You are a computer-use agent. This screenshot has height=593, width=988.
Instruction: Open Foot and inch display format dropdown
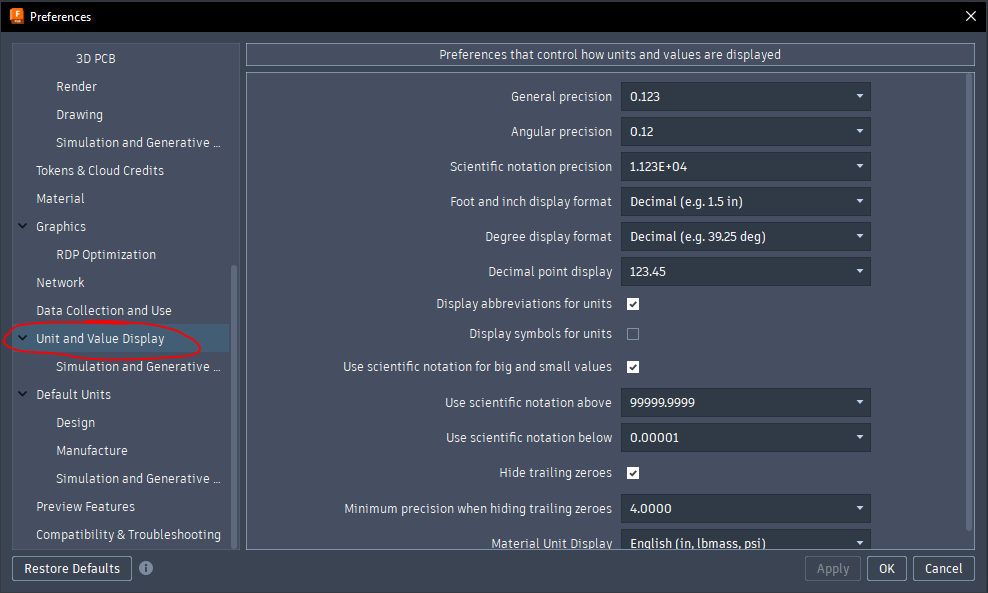pos(745,202)
